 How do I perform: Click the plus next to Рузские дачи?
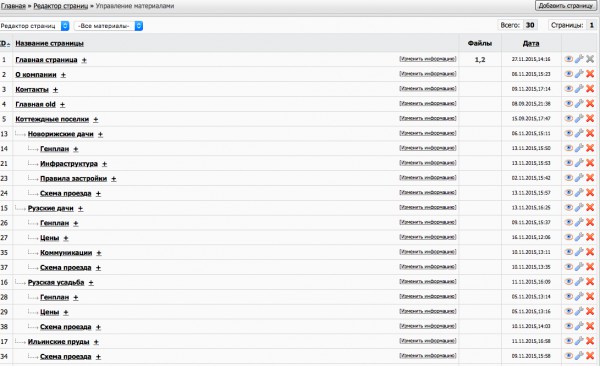[x=80, y=209]
